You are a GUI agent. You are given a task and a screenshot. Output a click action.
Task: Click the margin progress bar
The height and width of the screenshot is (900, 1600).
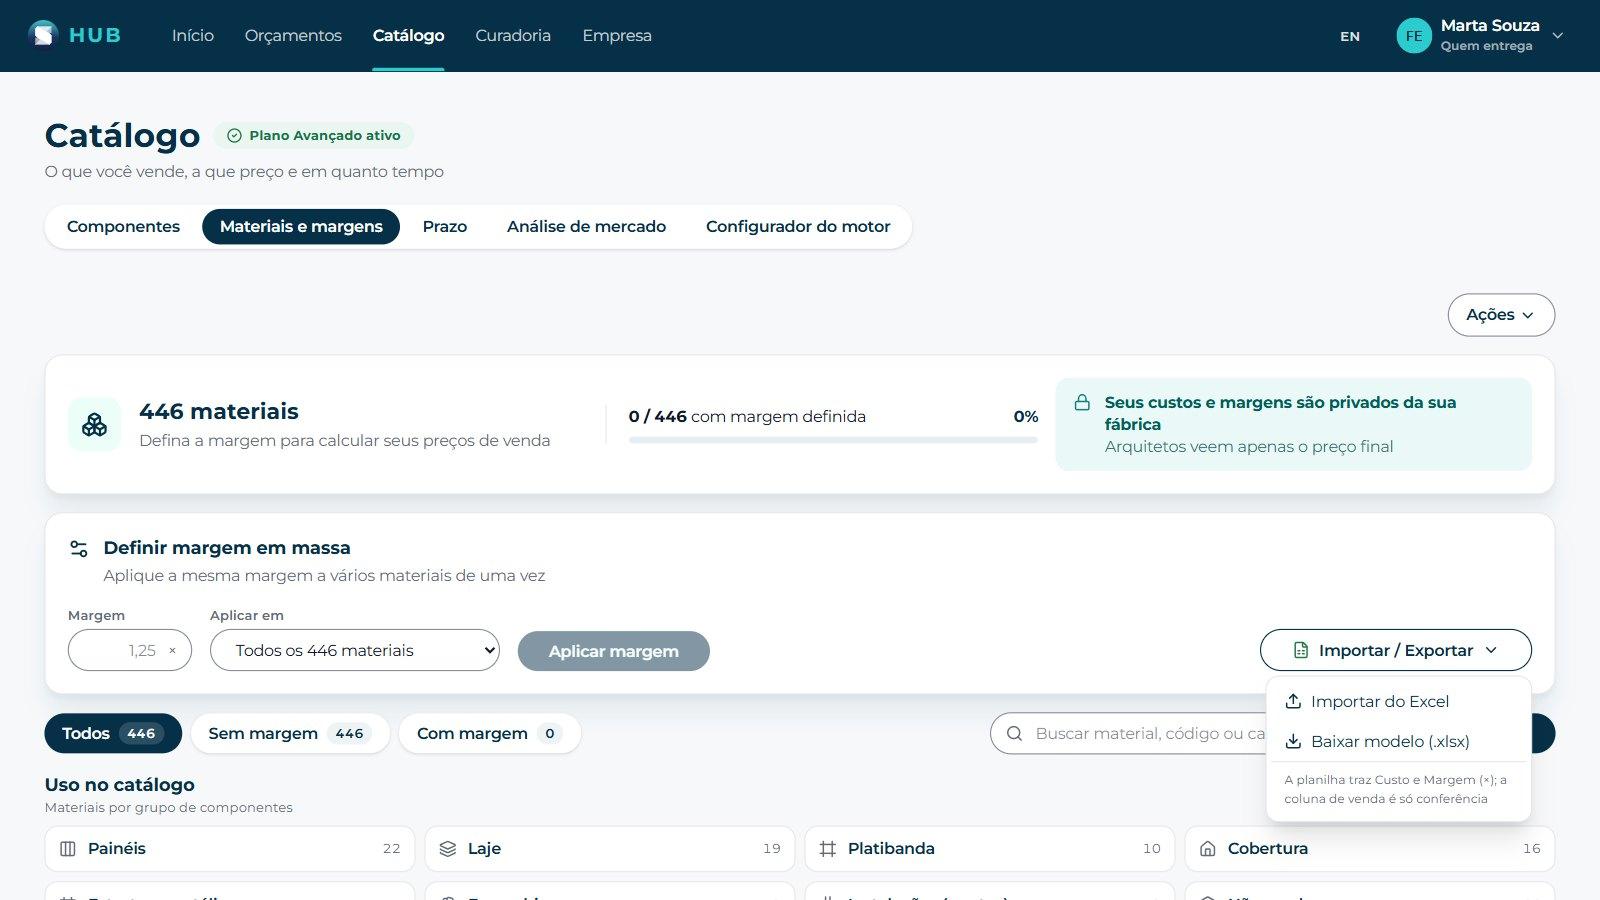[x=833, y=440]
